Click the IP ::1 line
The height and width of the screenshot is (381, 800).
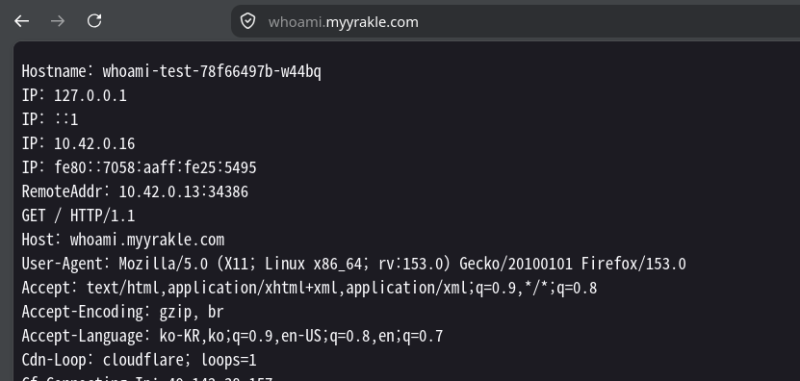tap(50, 119)
